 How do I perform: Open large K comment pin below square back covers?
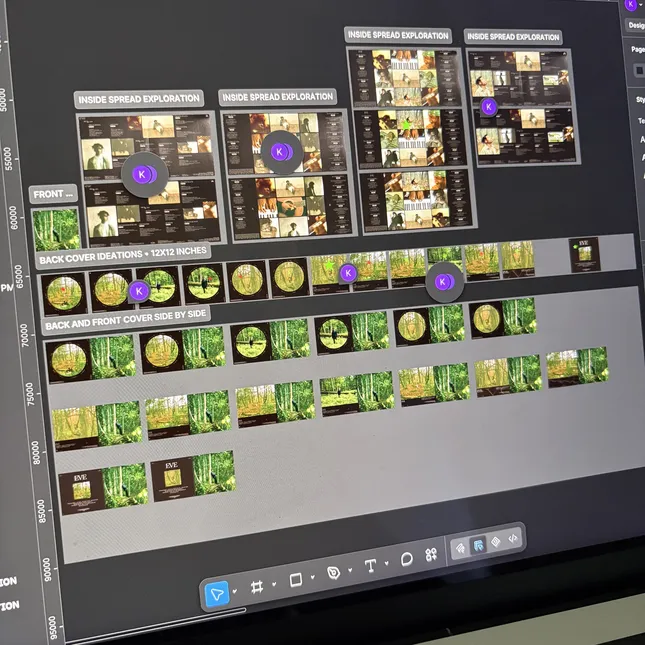point(444,282)
